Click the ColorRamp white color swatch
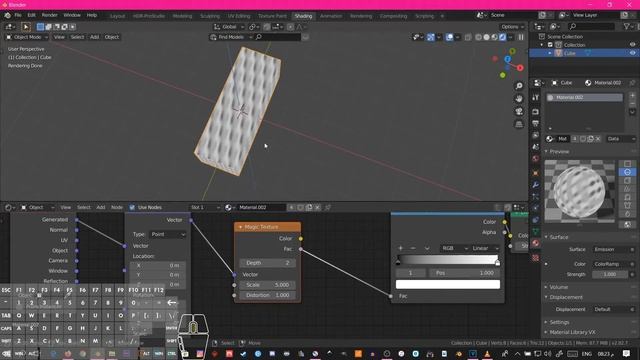 click(448, 284)
